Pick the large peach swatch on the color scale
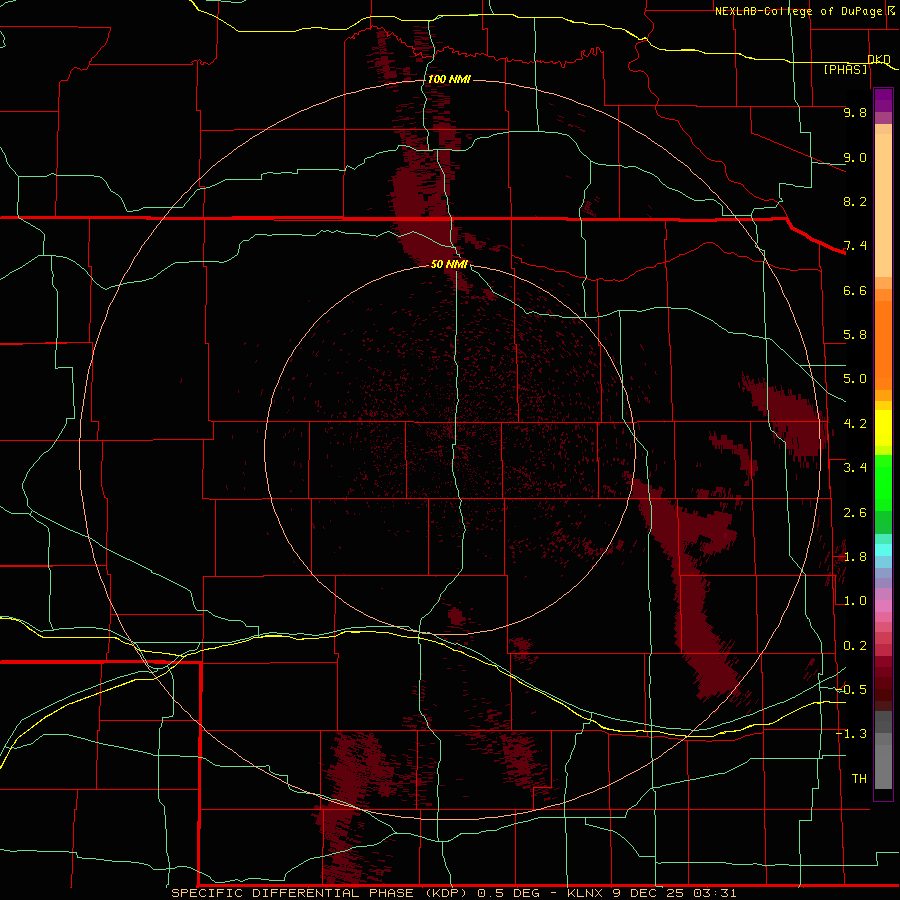This screenshot has height=900, width=900. tap(883, 205)
